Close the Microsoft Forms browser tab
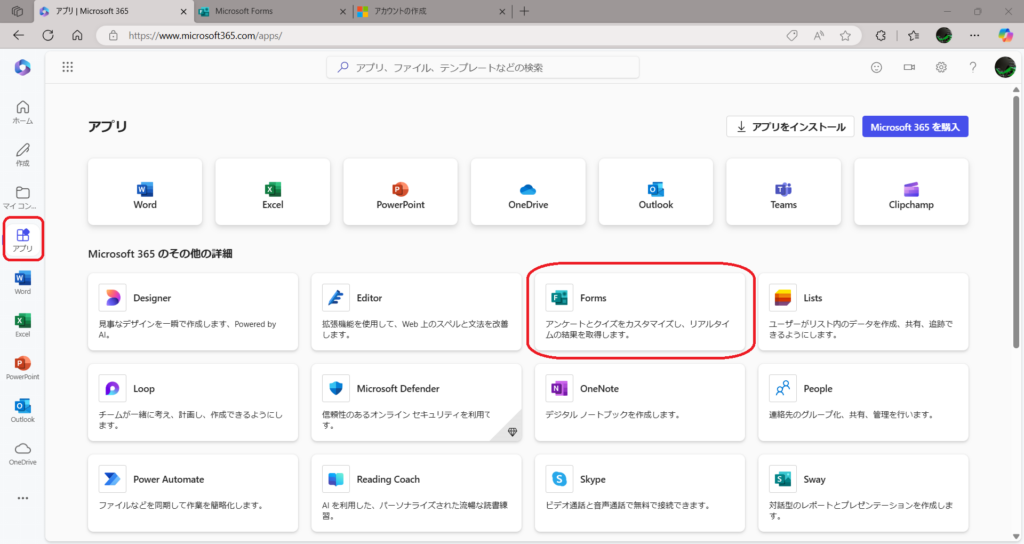This screenshot has width=1024, height=544. (343, 12)
